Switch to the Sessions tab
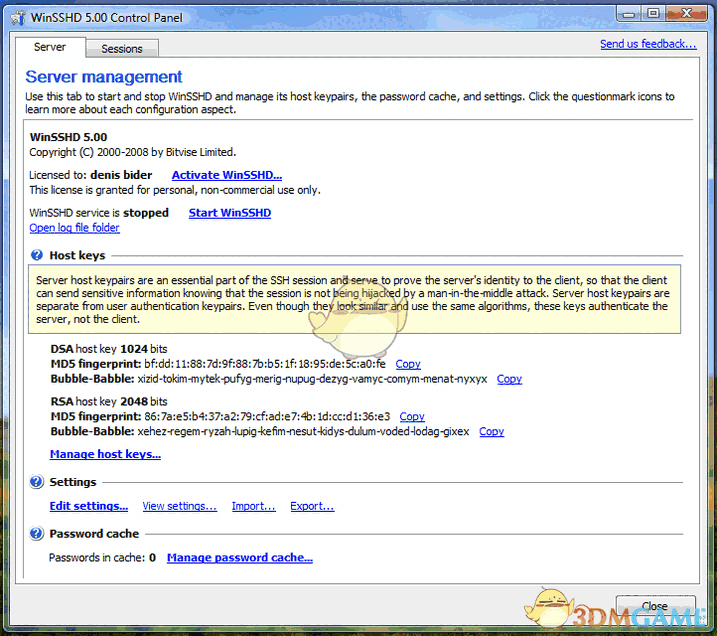The height and width of the screenshot is (636, 717). [122, 48]
